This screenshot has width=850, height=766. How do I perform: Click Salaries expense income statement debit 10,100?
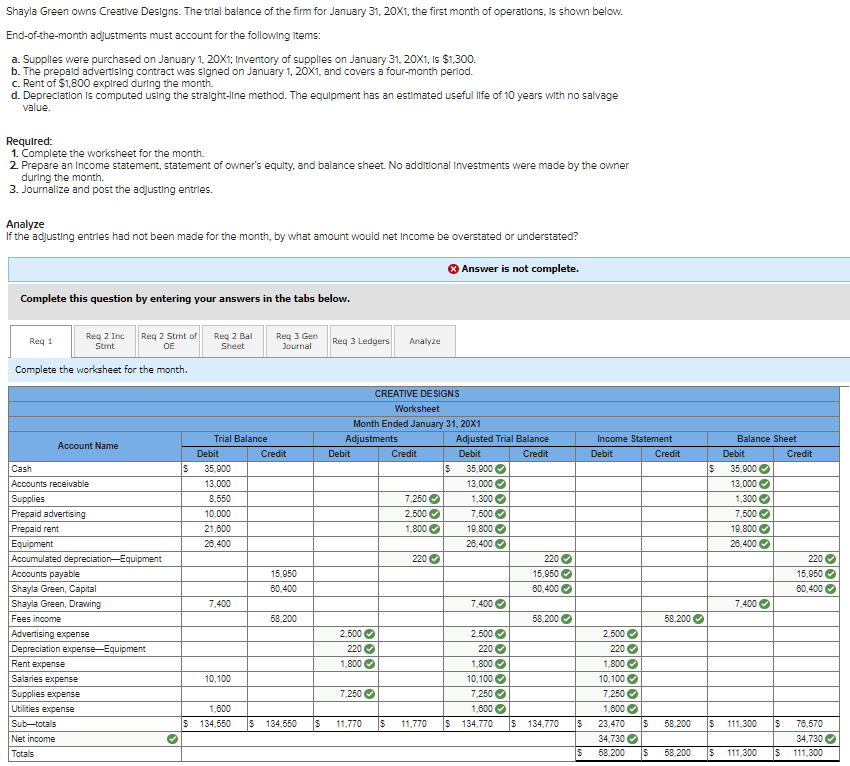tap(608, 679)
